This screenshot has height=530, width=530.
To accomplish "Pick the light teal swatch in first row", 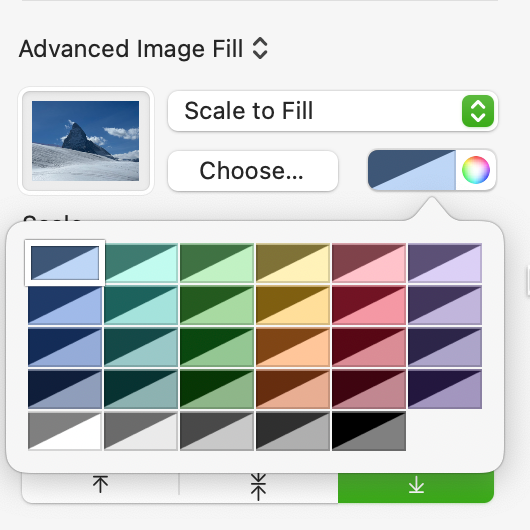I will (141, 263).
